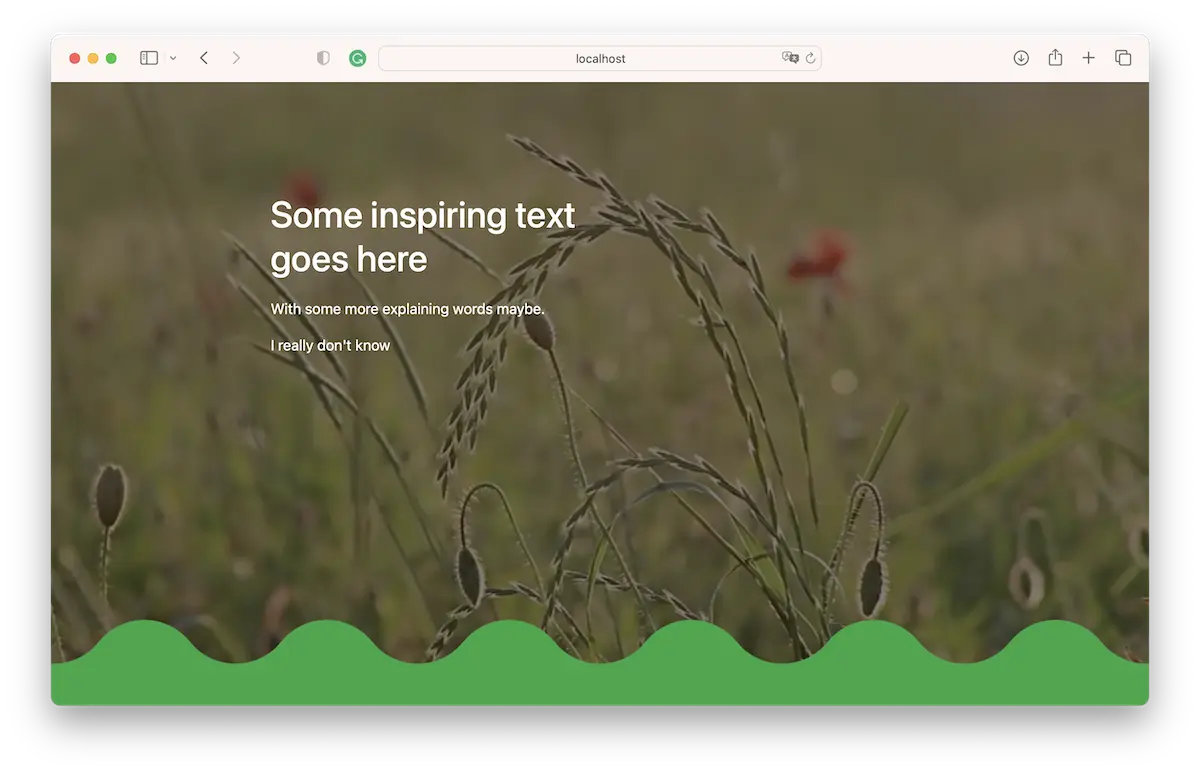The width and height of the screenshot is (1200, 773).
Task: Click the "Some inspiring text goes here" heading
Action: point(422,237)
